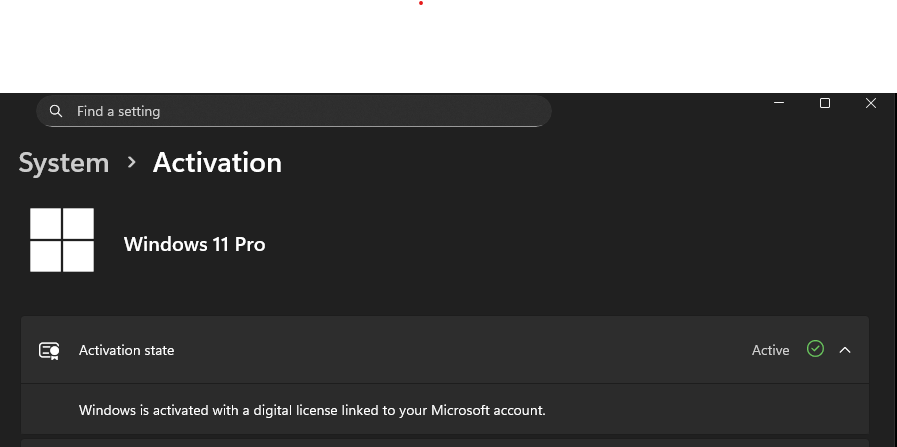Viewport: 897px width, 447px height.
Task: Click the Windows 11 Pro edition text
Action: pos(194,244)
